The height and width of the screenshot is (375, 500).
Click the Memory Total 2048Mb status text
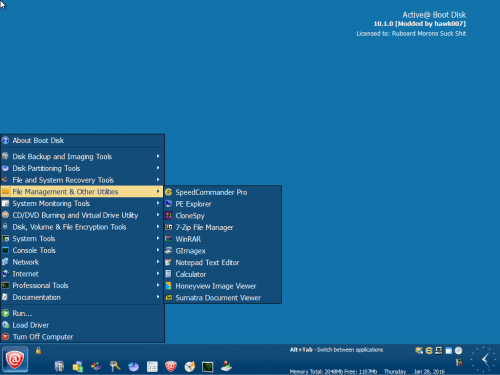[333, 371]
